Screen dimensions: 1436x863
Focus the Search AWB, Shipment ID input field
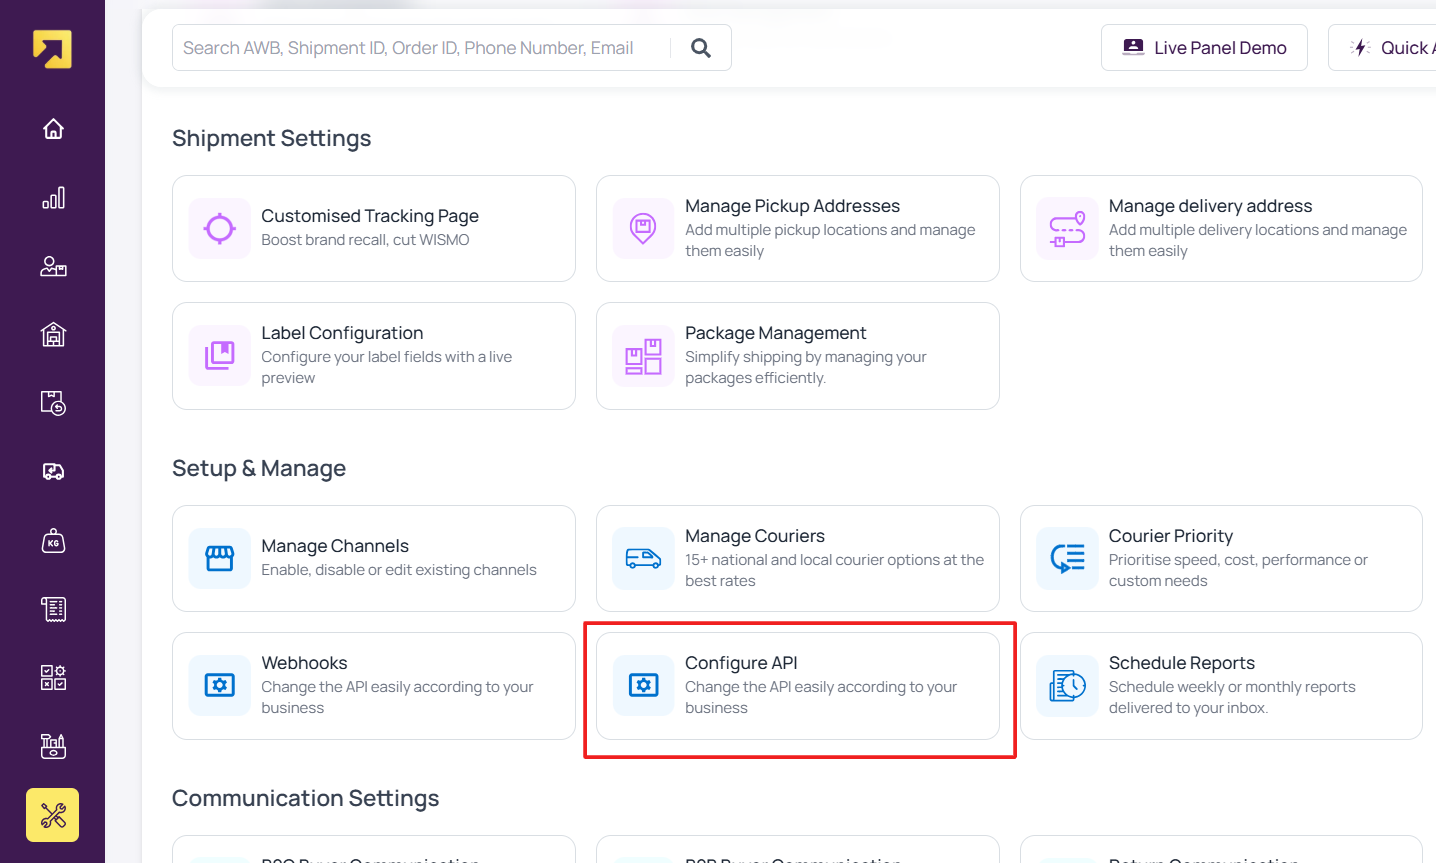(x=420, y=48)
